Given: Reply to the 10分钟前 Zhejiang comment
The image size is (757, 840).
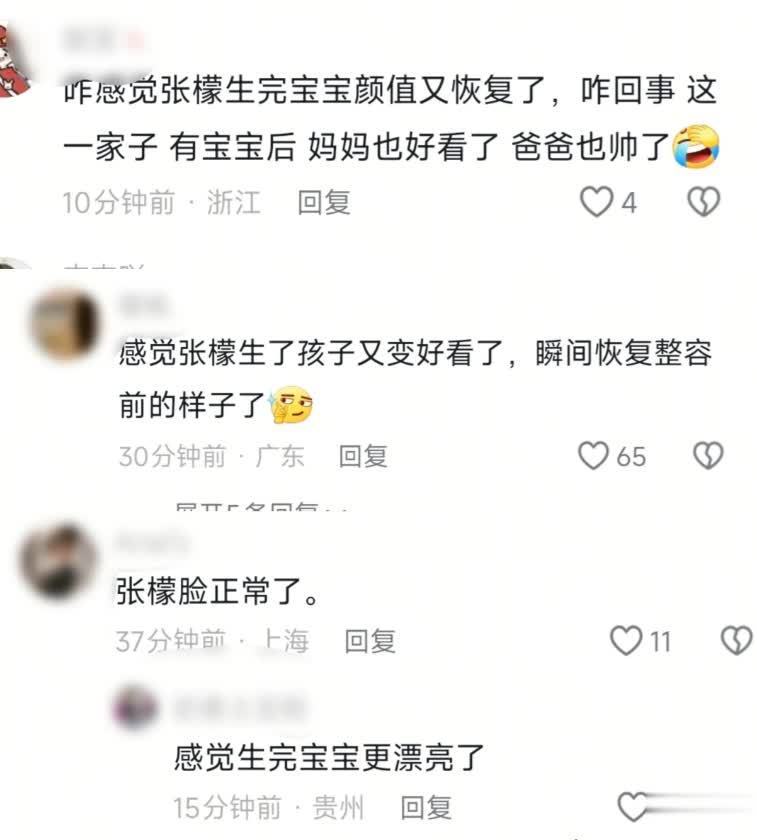Looking at the screenshot, I should 324,202.
